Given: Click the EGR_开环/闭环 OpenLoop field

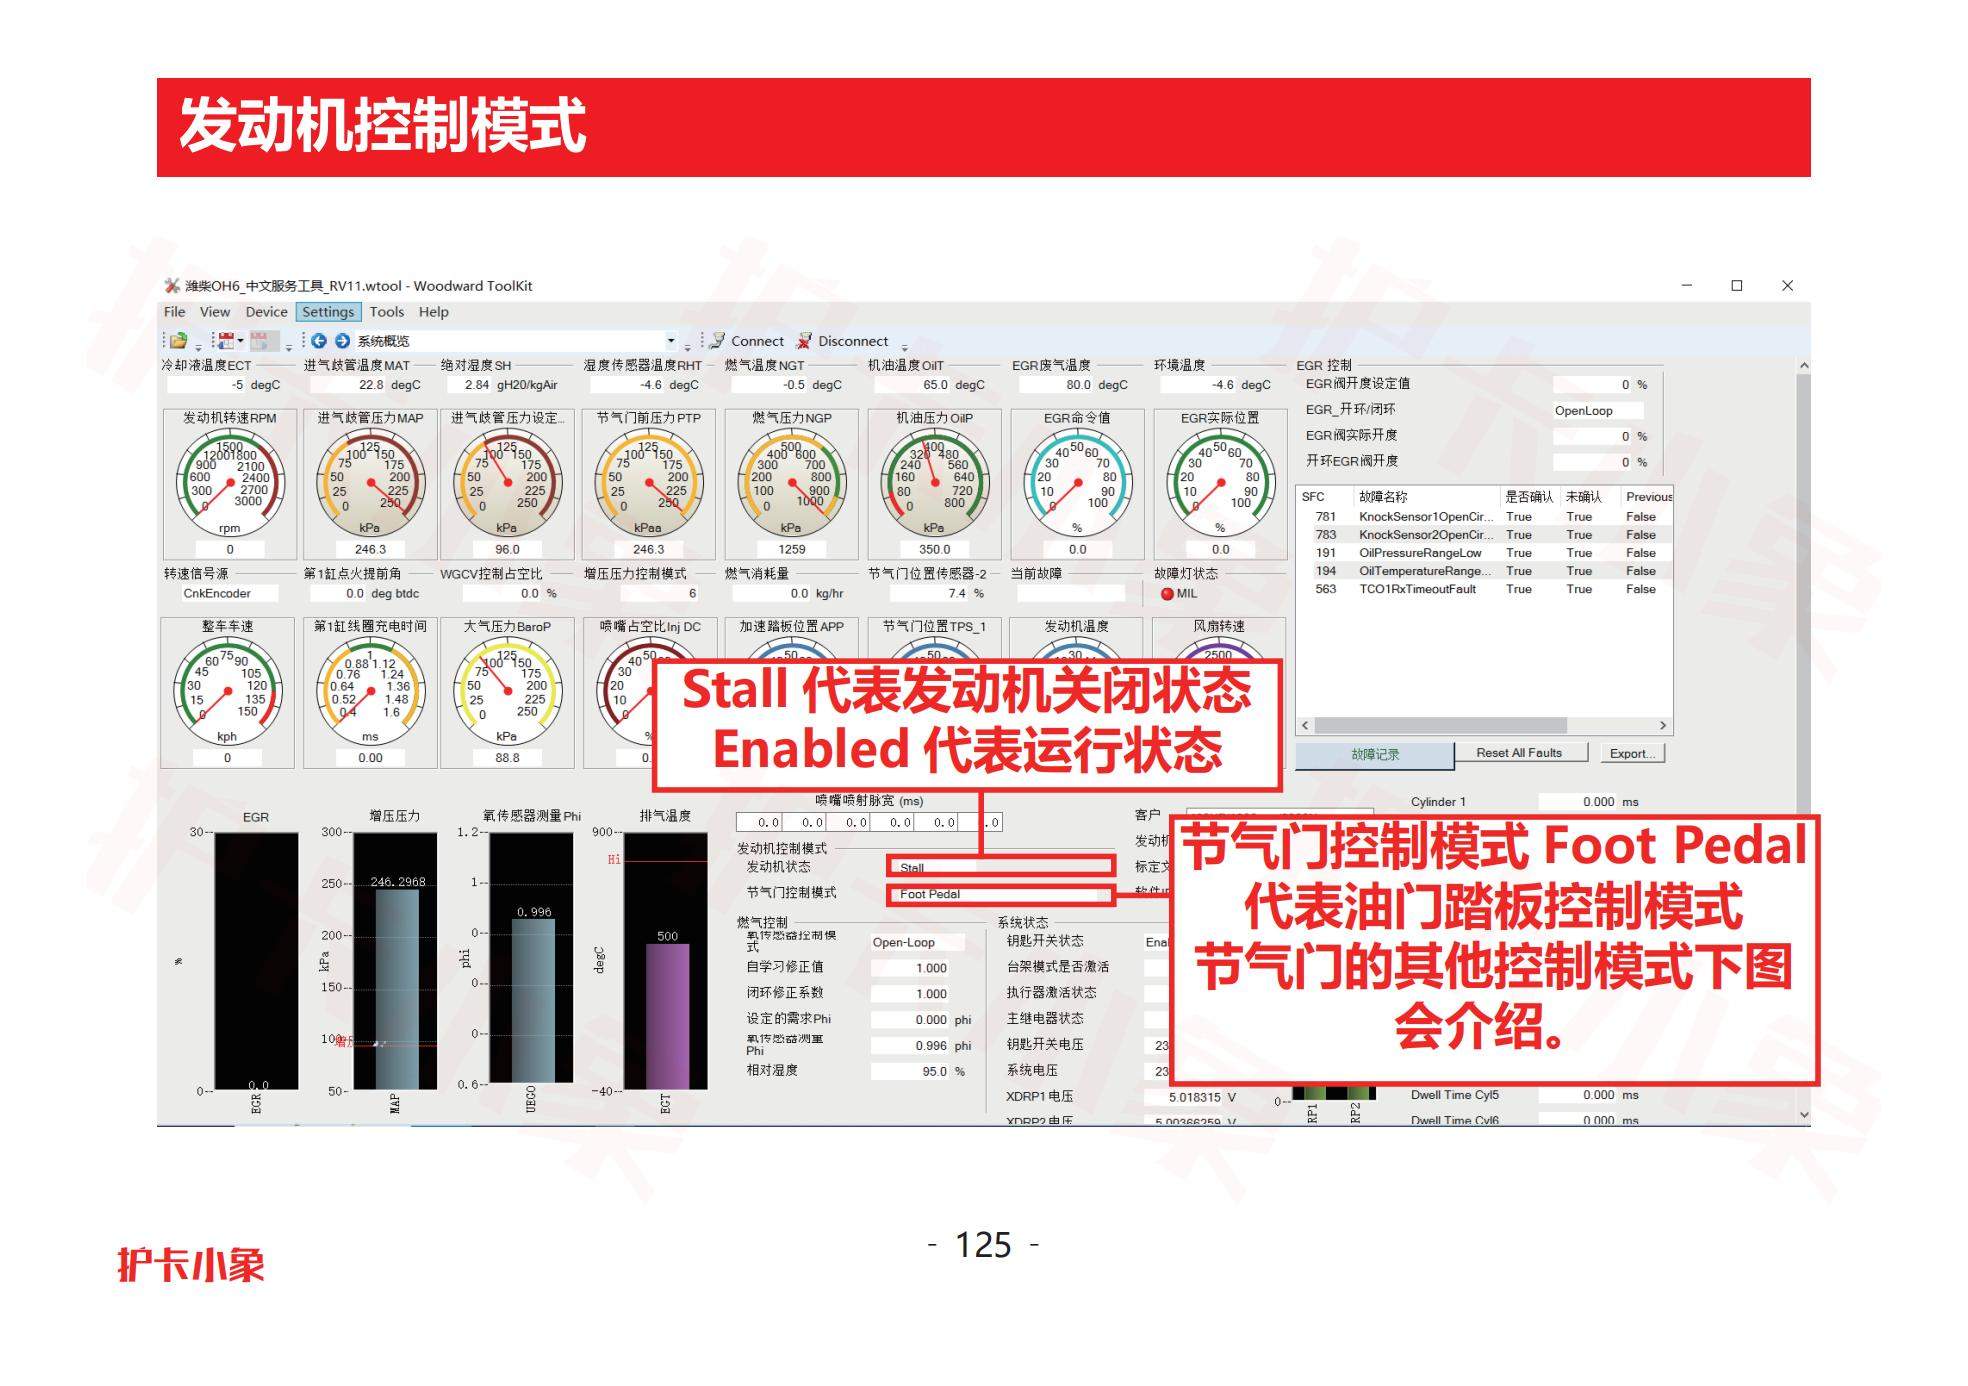Looking at the screenshot, I should click(1596, 411).
